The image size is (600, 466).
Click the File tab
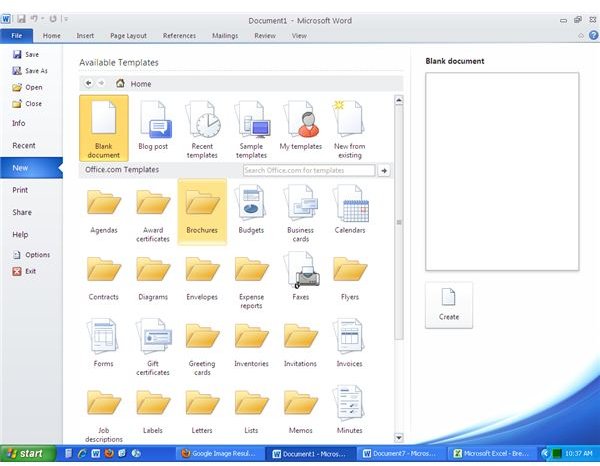click(16, 36)
